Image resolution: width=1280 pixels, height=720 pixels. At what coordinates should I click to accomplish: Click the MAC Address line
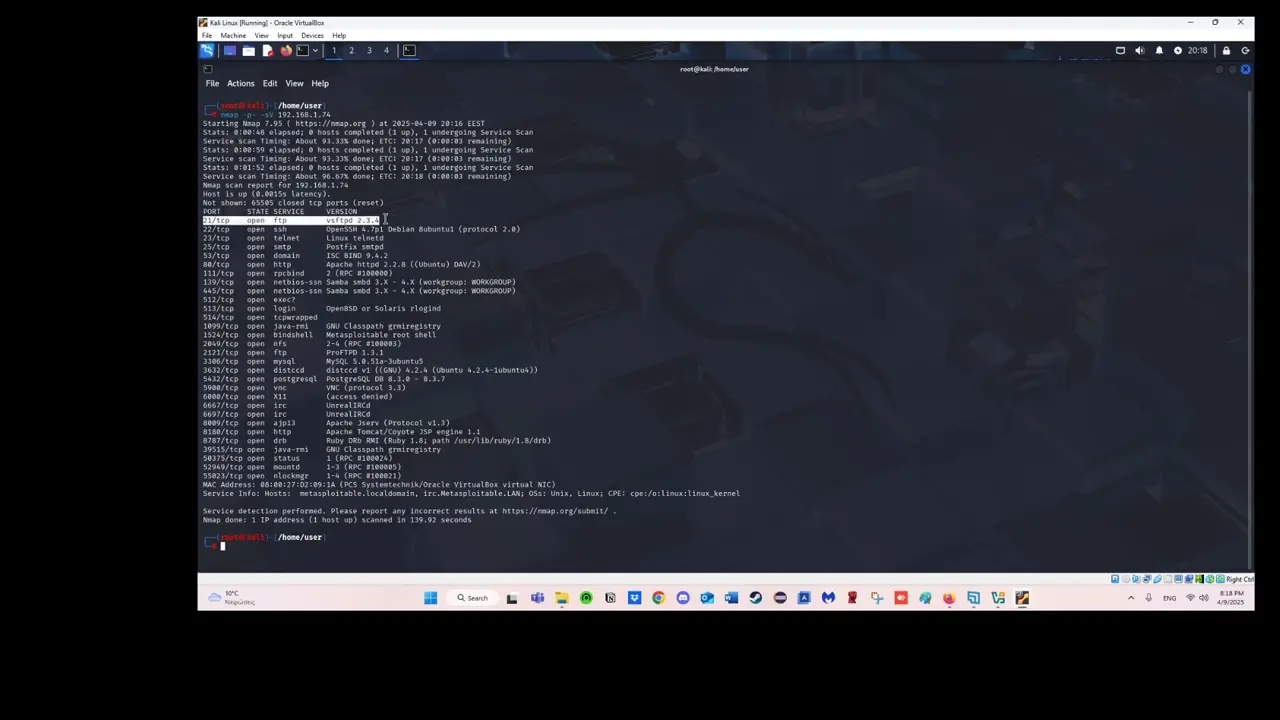click(379, 485)
